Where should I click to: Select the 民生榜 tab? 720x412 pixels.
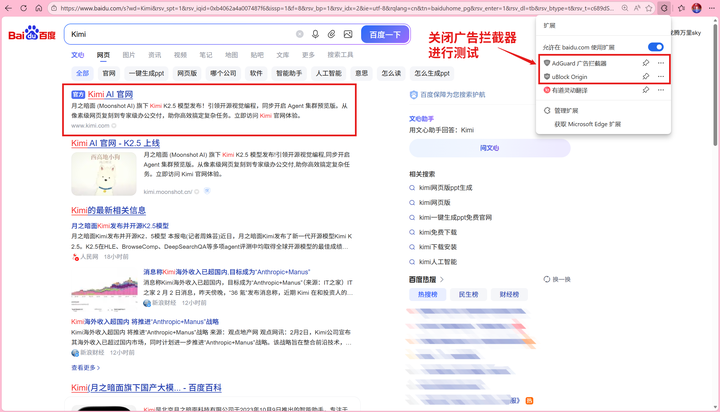468,294
